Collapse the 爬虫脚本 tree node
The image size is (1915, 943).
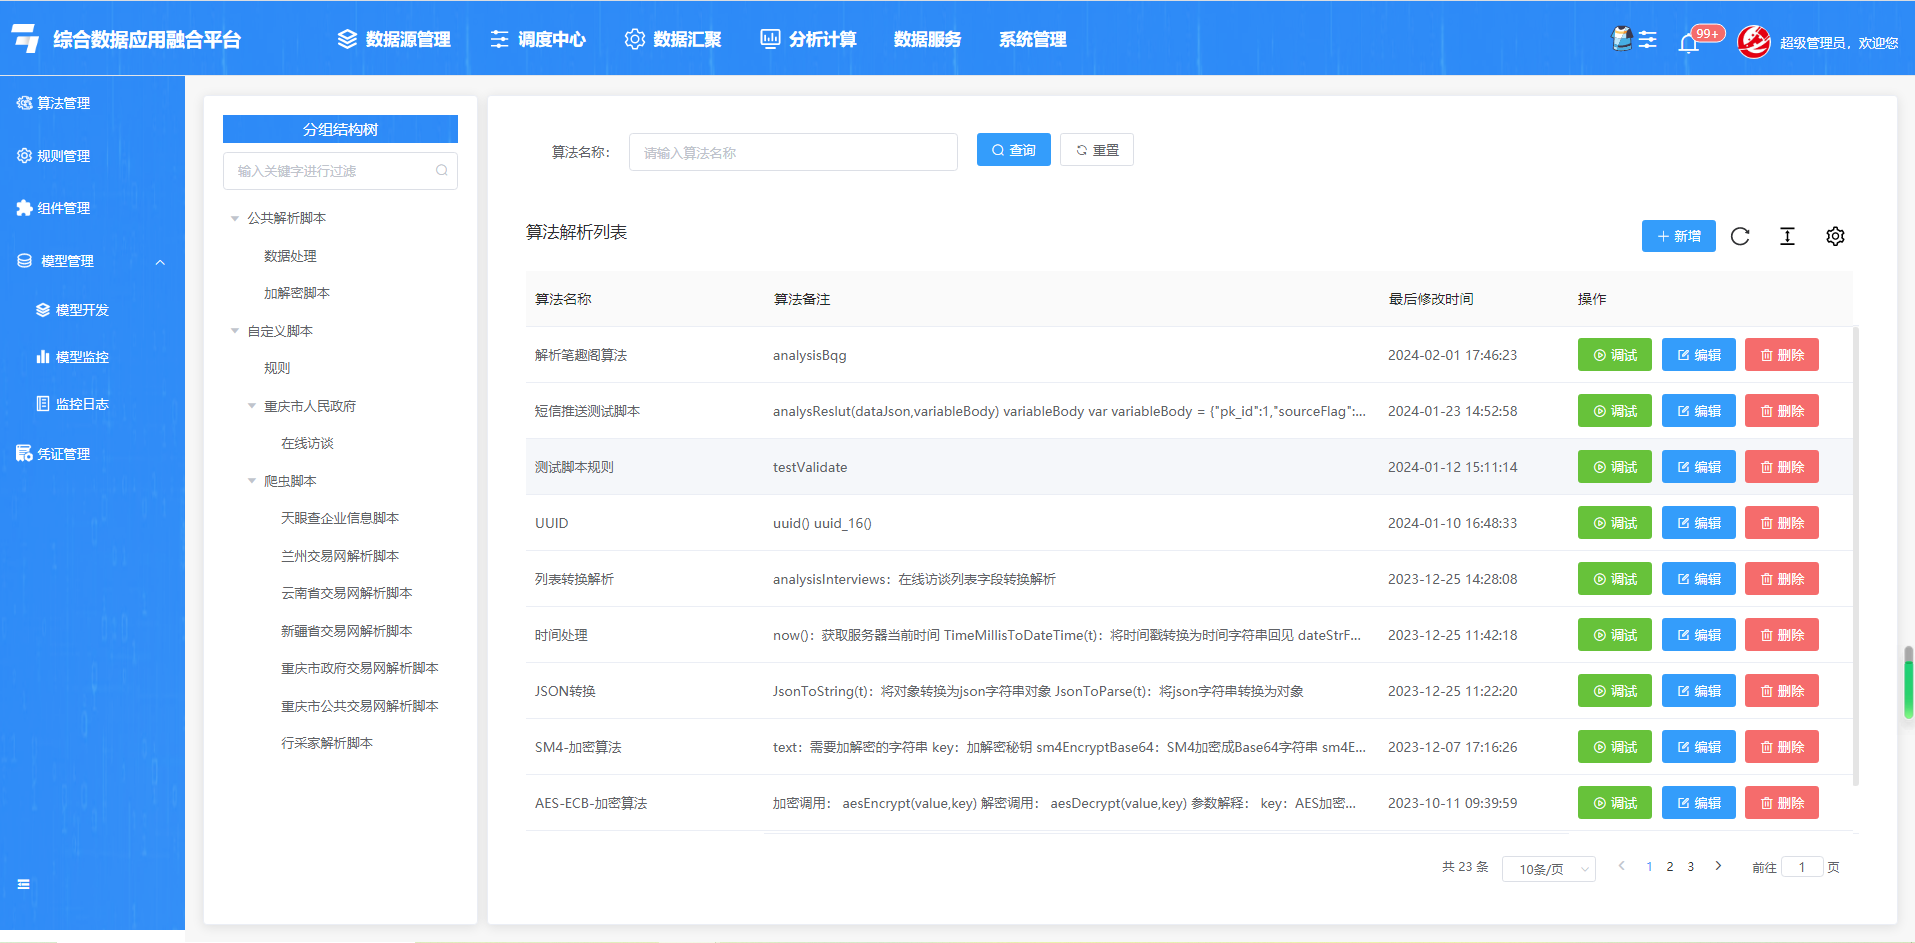[x=252, y=481]
